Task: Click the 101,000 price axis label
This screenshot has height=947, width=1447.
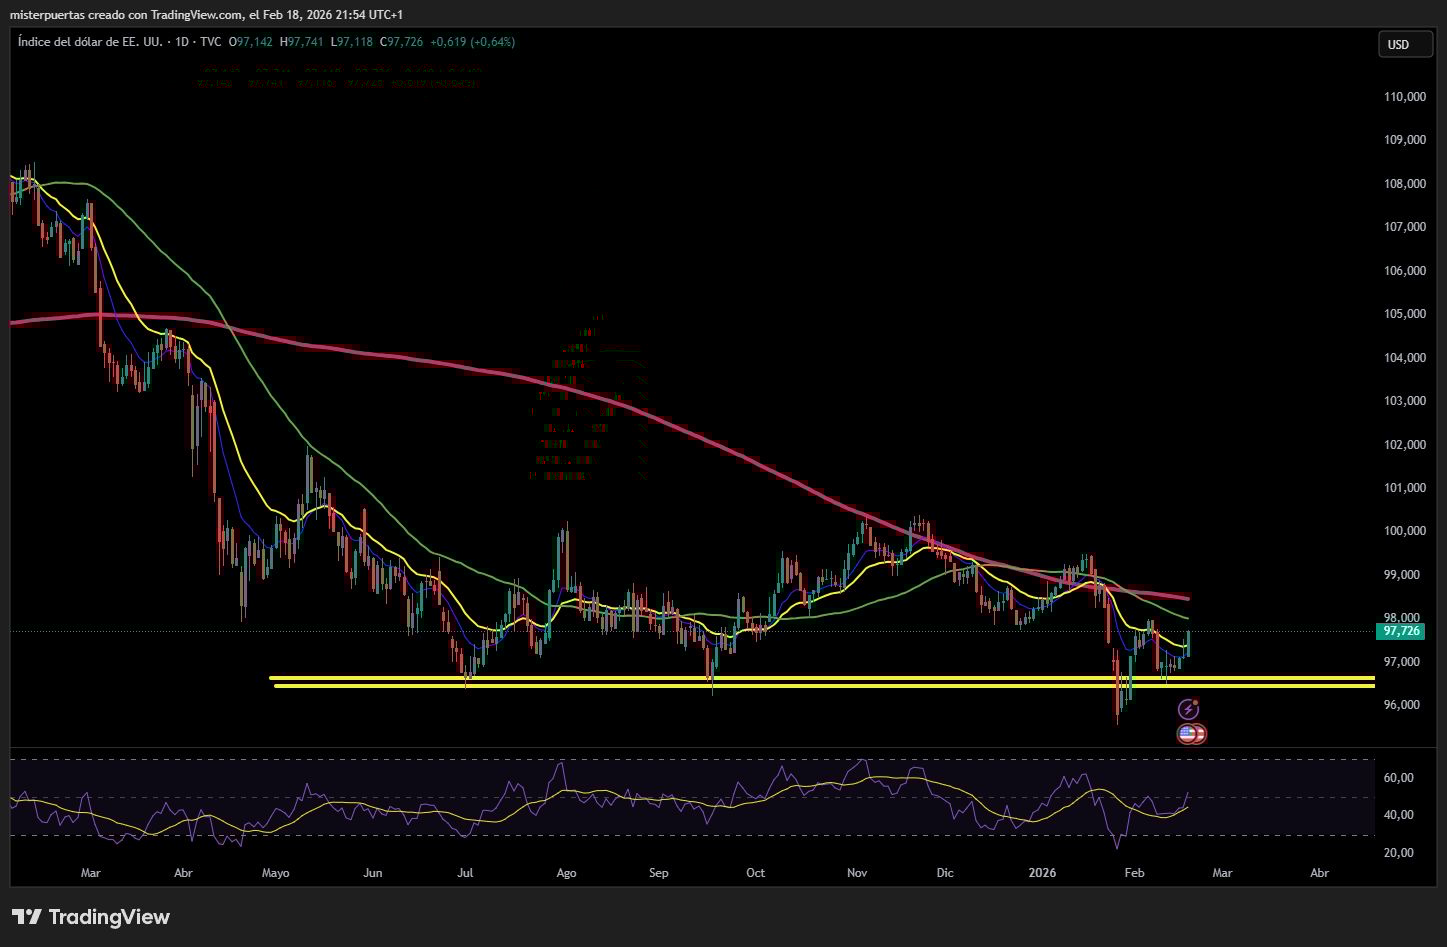Action: [1405, 488]
